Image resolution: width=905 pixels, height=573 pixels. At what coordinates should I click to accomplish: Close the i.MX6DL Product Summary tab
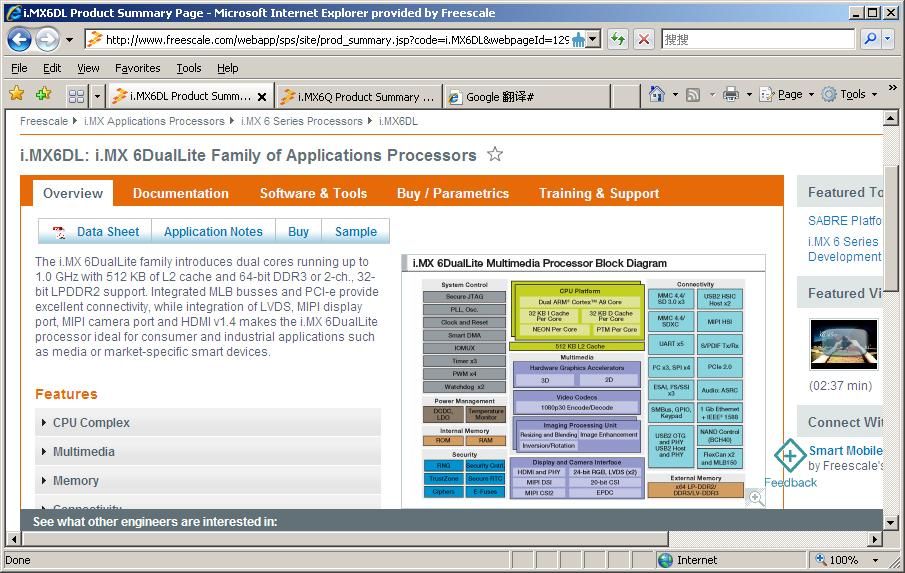(262, 97)
